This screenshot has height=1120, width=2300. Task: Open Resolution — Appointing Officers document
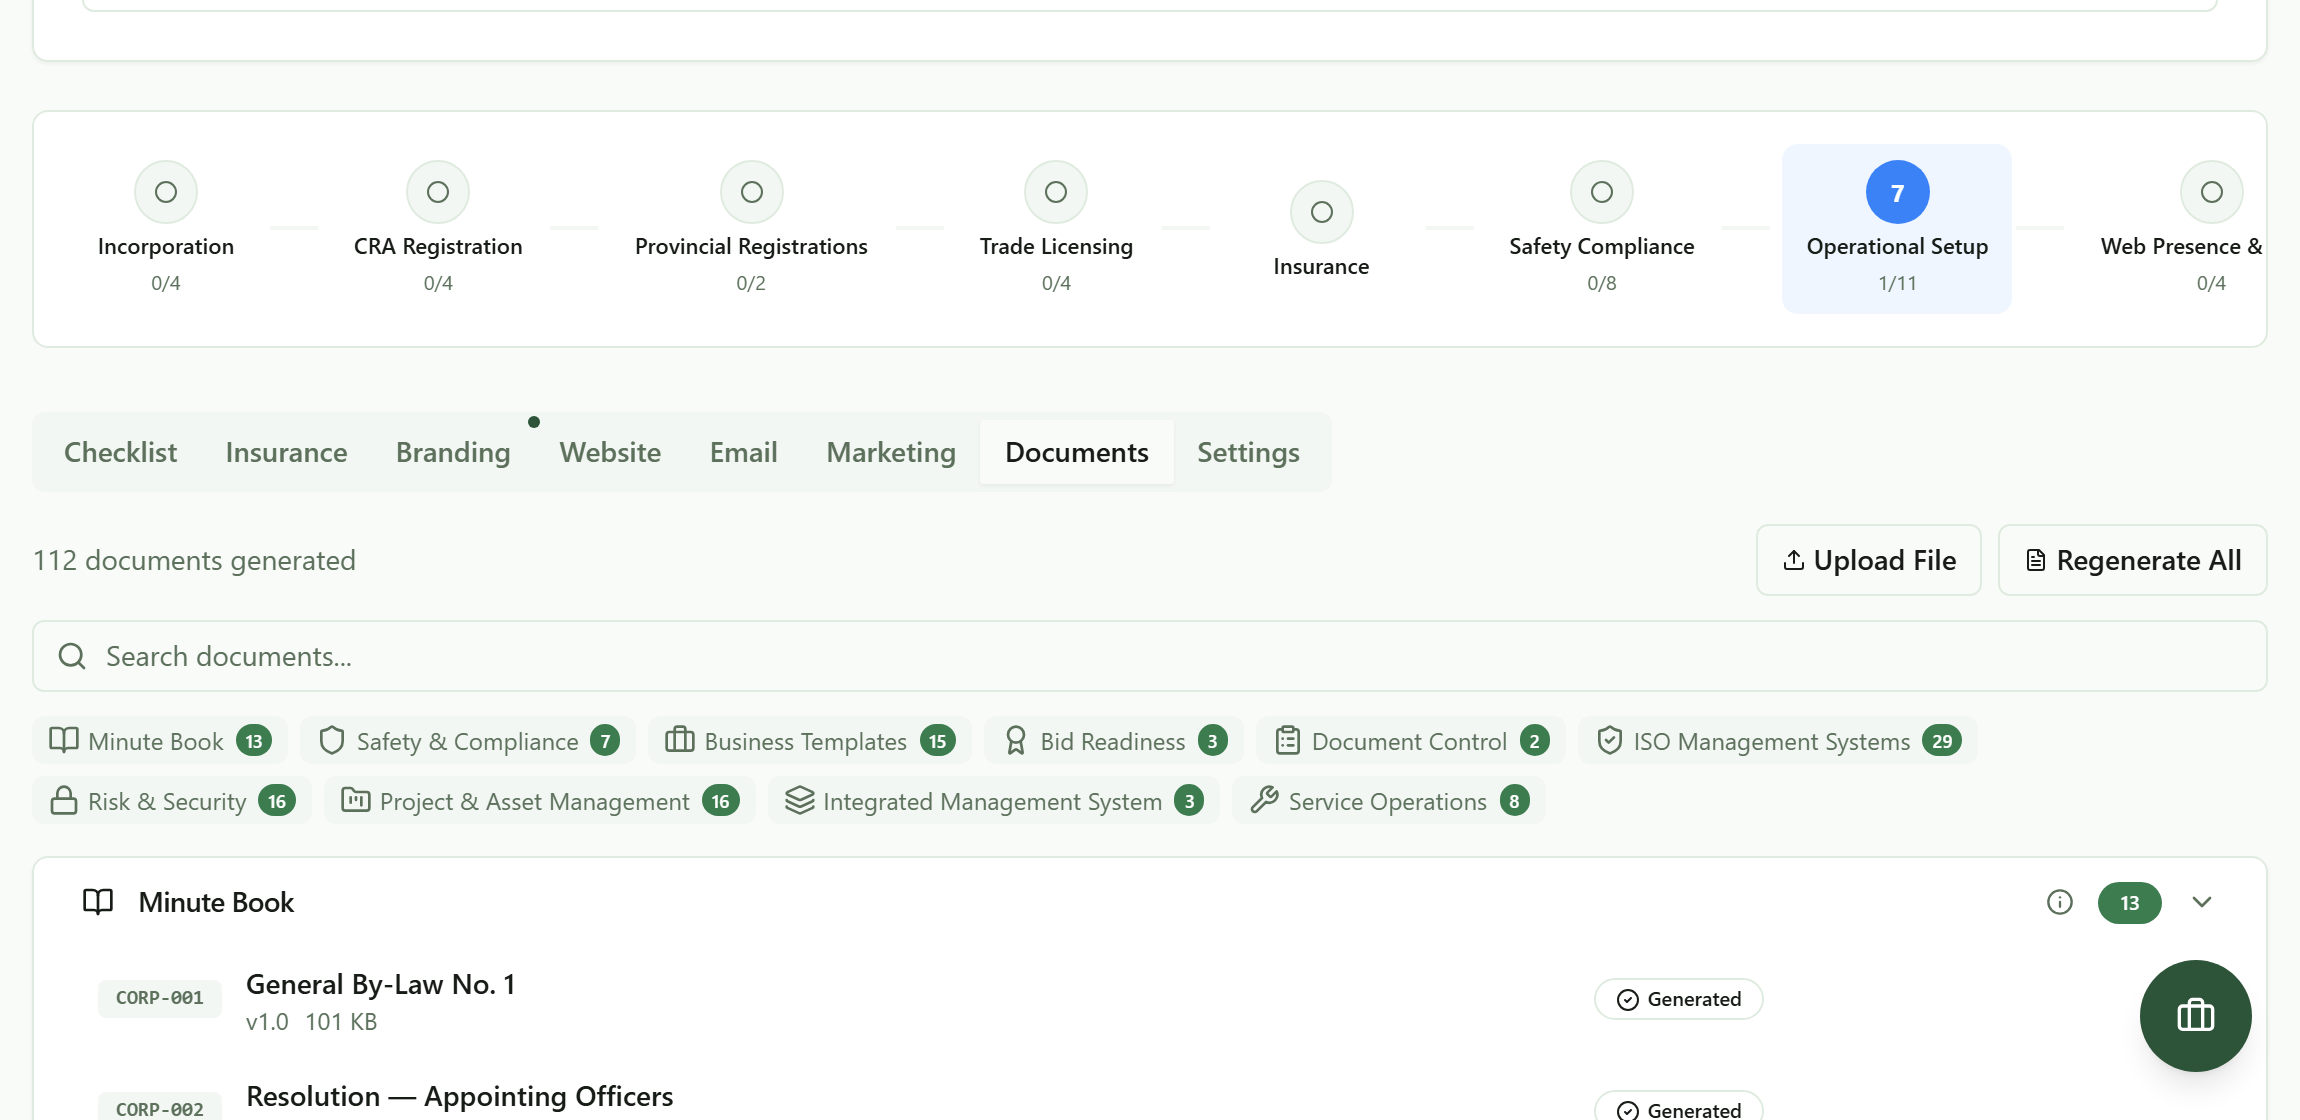tap(460, 1096)
